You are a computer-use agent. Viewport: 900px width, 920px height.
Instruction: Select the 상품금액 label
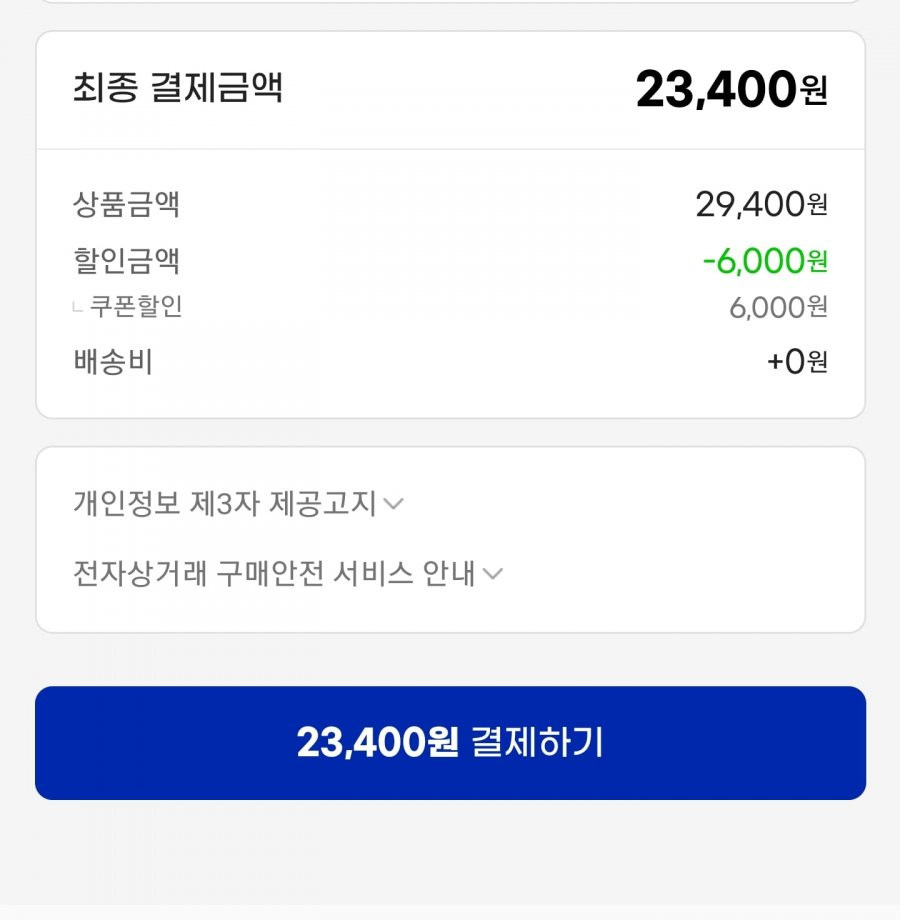126,204
